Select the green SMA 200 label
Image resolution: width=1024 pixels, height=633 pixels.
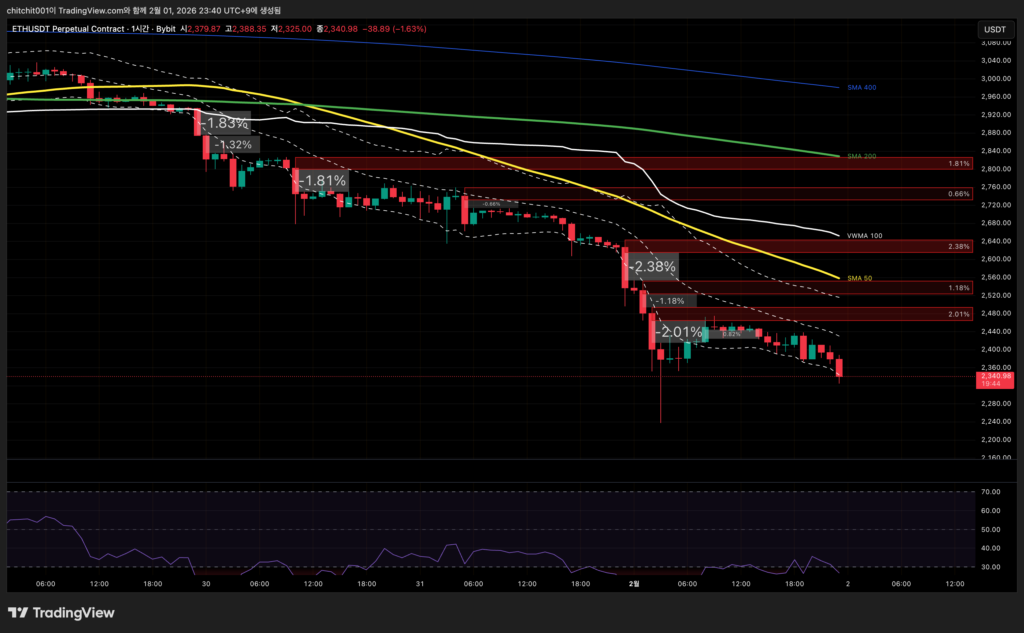[x=861, y=157]
